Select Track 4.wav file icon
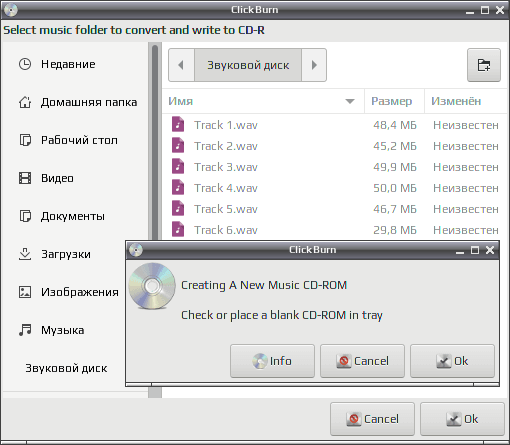The image size is (510, 445). (178, 188)
